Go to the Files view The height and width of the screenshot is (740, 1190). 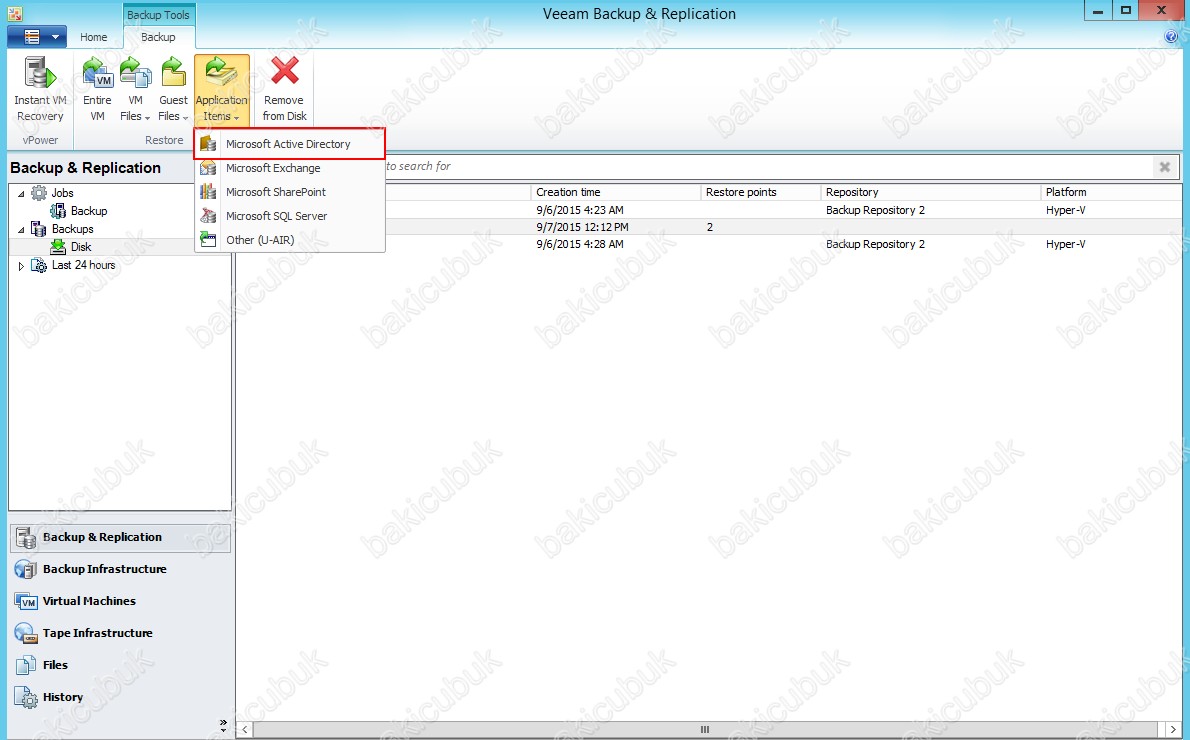[120, 665]
